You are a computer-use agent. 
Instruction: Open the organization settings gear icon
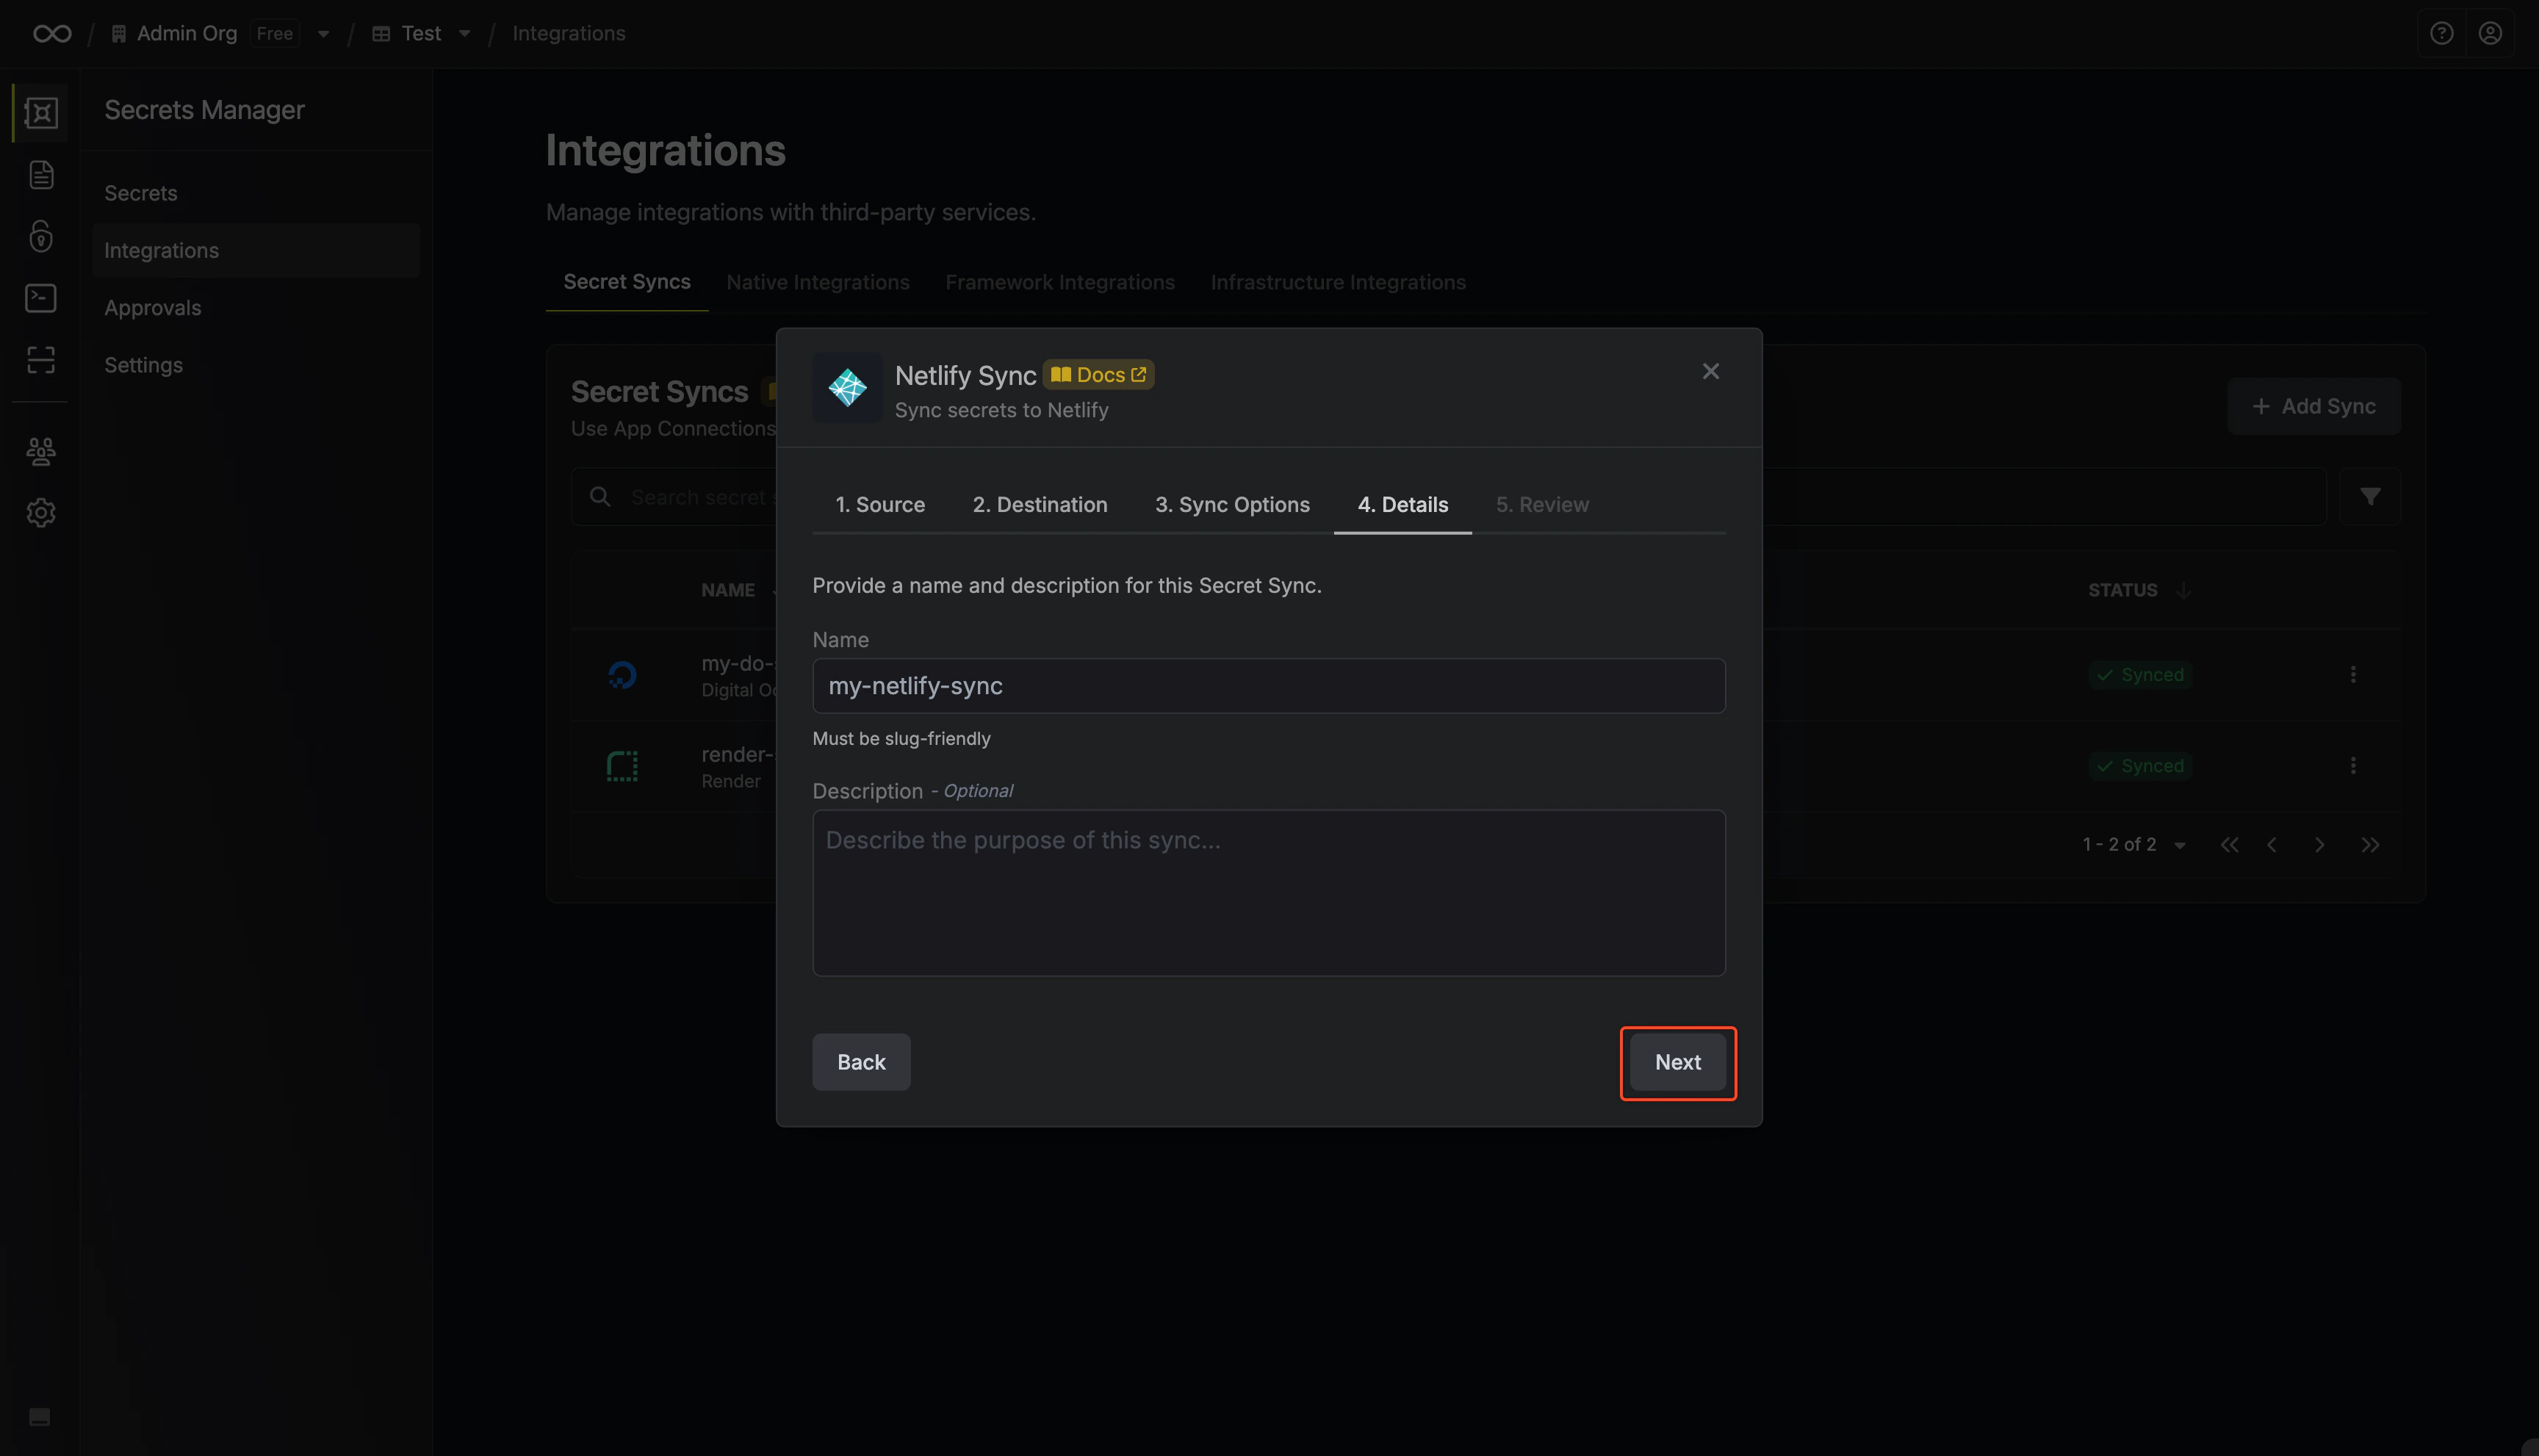click(41, 513)
